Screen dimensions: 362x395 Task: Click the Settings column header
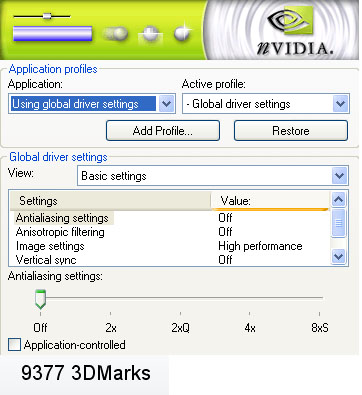pyautogui.click(x=110, y=201)
